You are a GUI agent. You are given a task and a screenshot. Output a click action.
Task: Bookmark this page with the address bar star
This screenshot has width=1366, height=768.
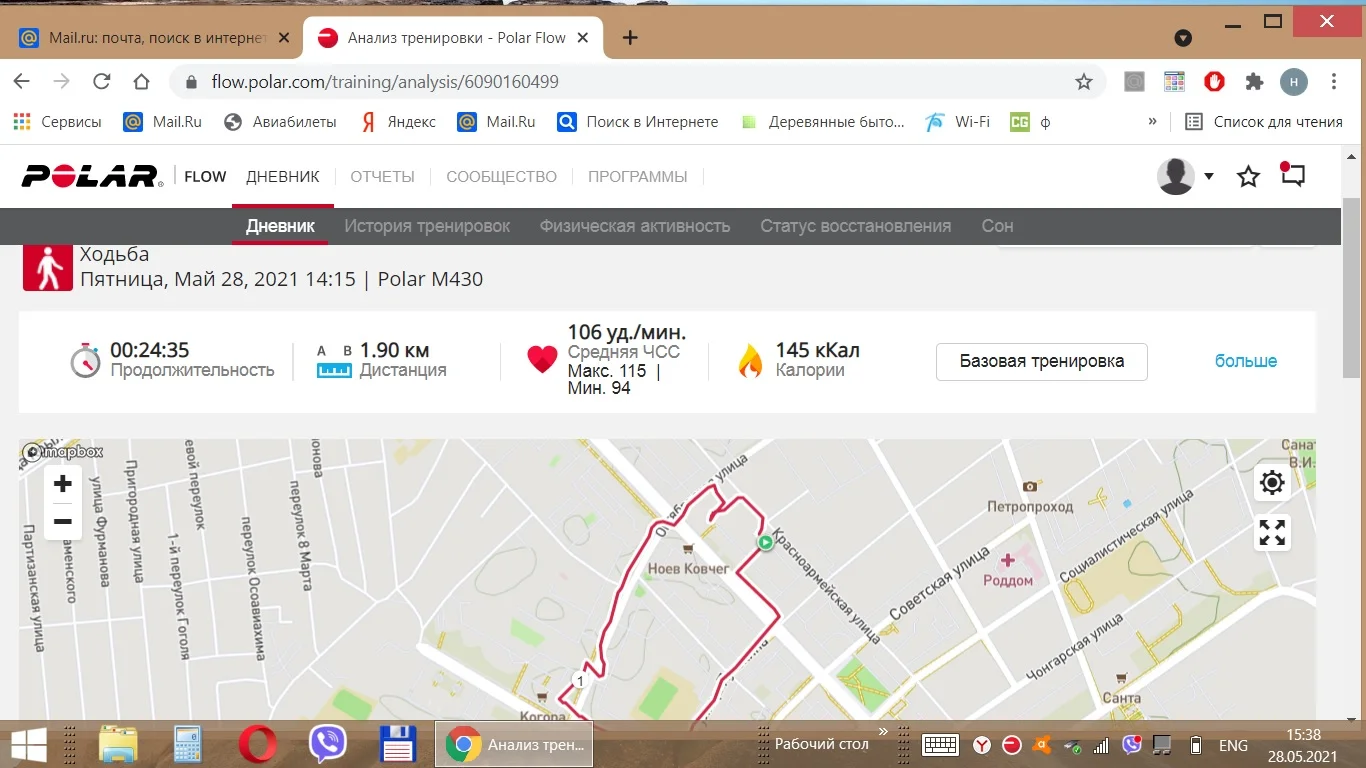coord(1084,82)
